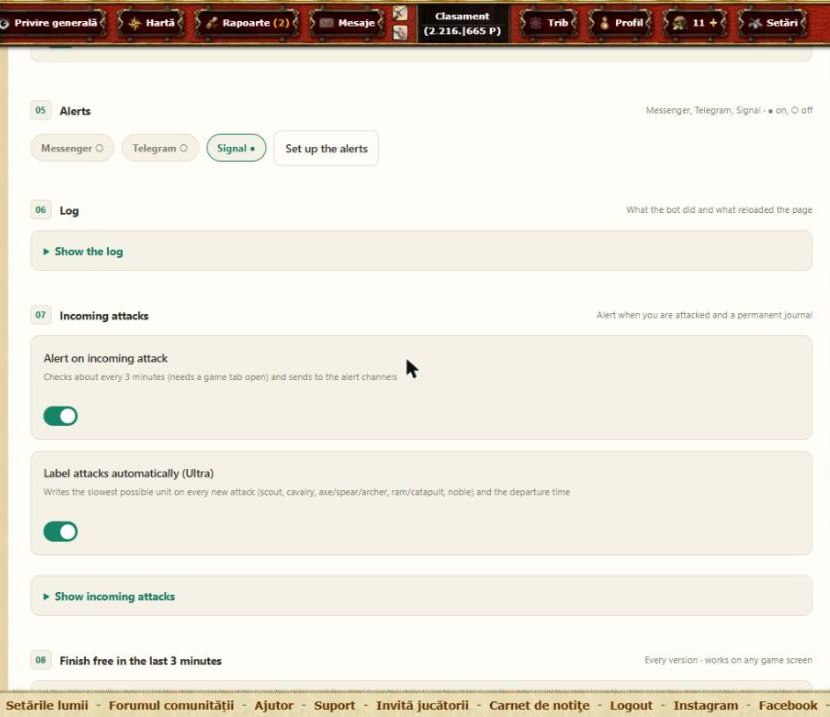Open the Forumul comunității link

(x=171, y=705)
